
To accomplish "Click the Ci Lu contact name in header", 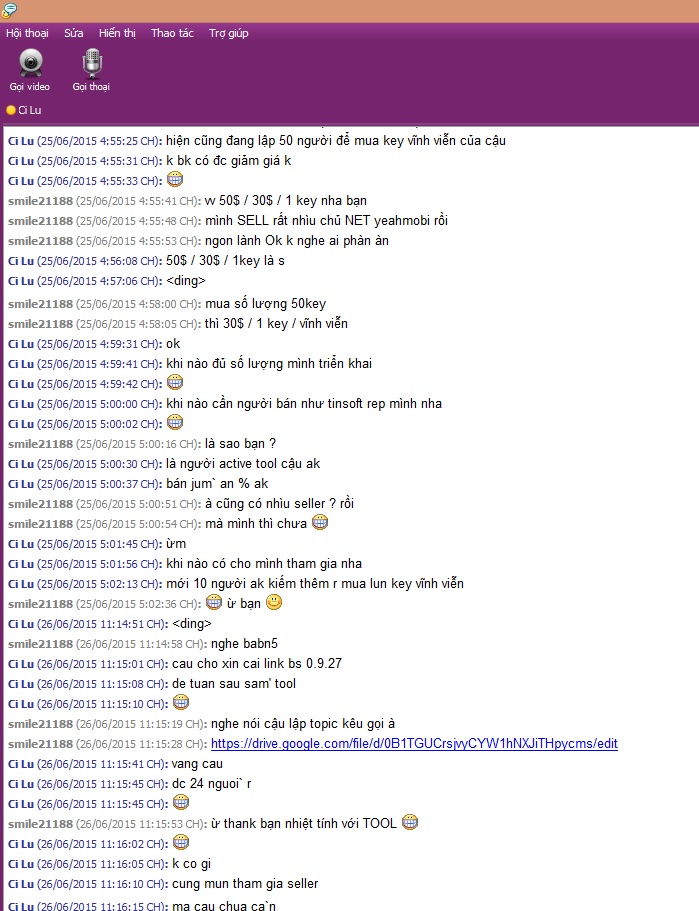I will point(30,110).
